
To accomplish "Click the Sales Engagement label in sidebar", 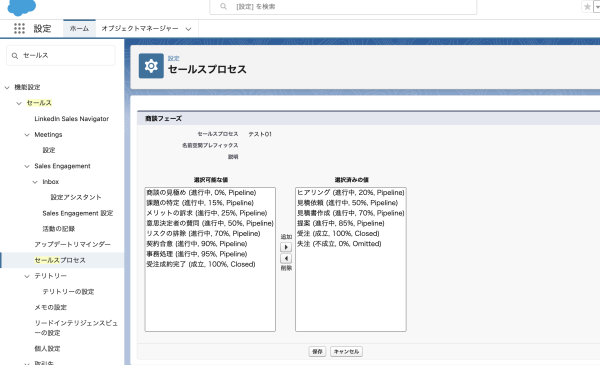I will [62, 166].
